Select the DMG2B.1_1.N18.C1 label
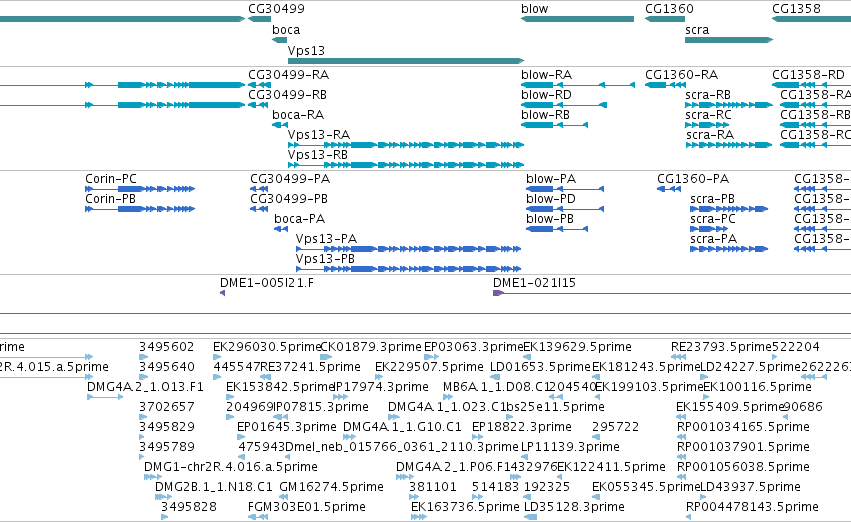 [214, 487]
